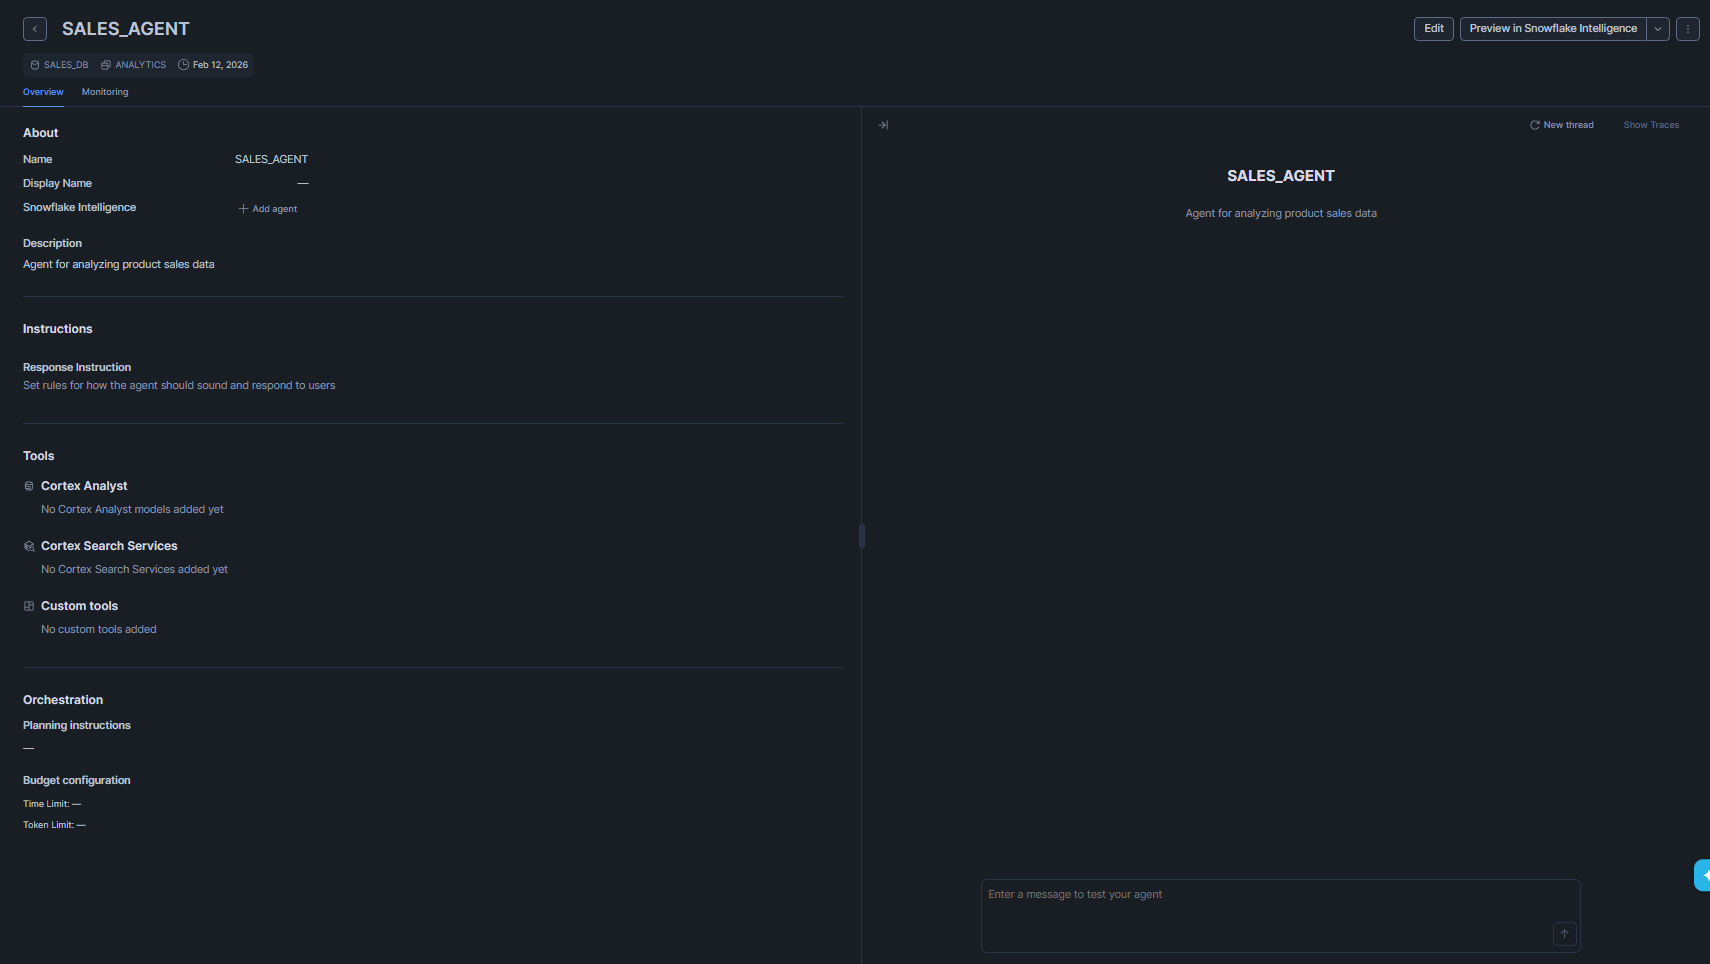
Task: Open the Preview in Snowflake Intelligence dropdown chevron
Action: coord(1657,28)
